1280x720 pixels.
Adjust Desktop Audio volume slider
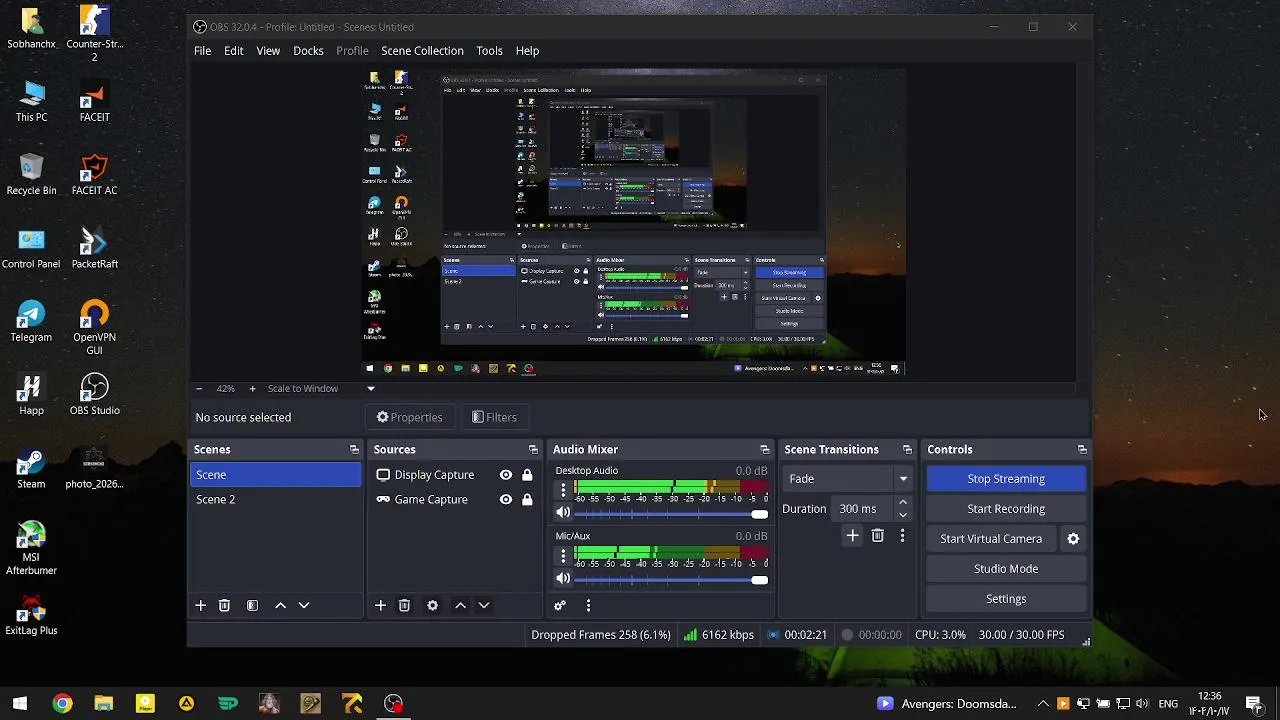coord(671,514)
